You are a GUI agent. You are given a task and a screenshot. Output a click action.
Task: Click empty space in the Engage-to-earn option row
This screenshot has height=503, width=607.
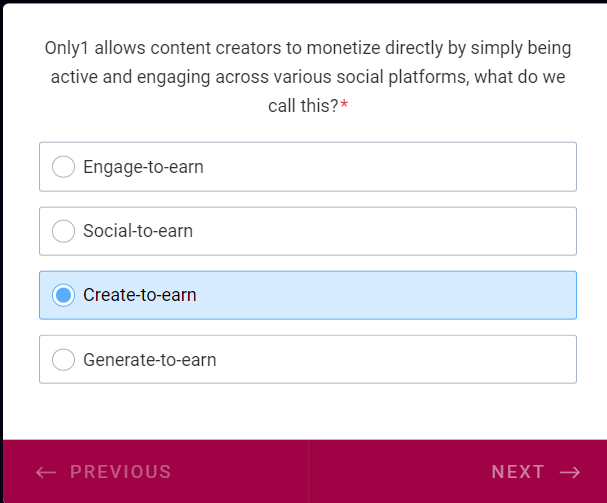tap(400, 167)
